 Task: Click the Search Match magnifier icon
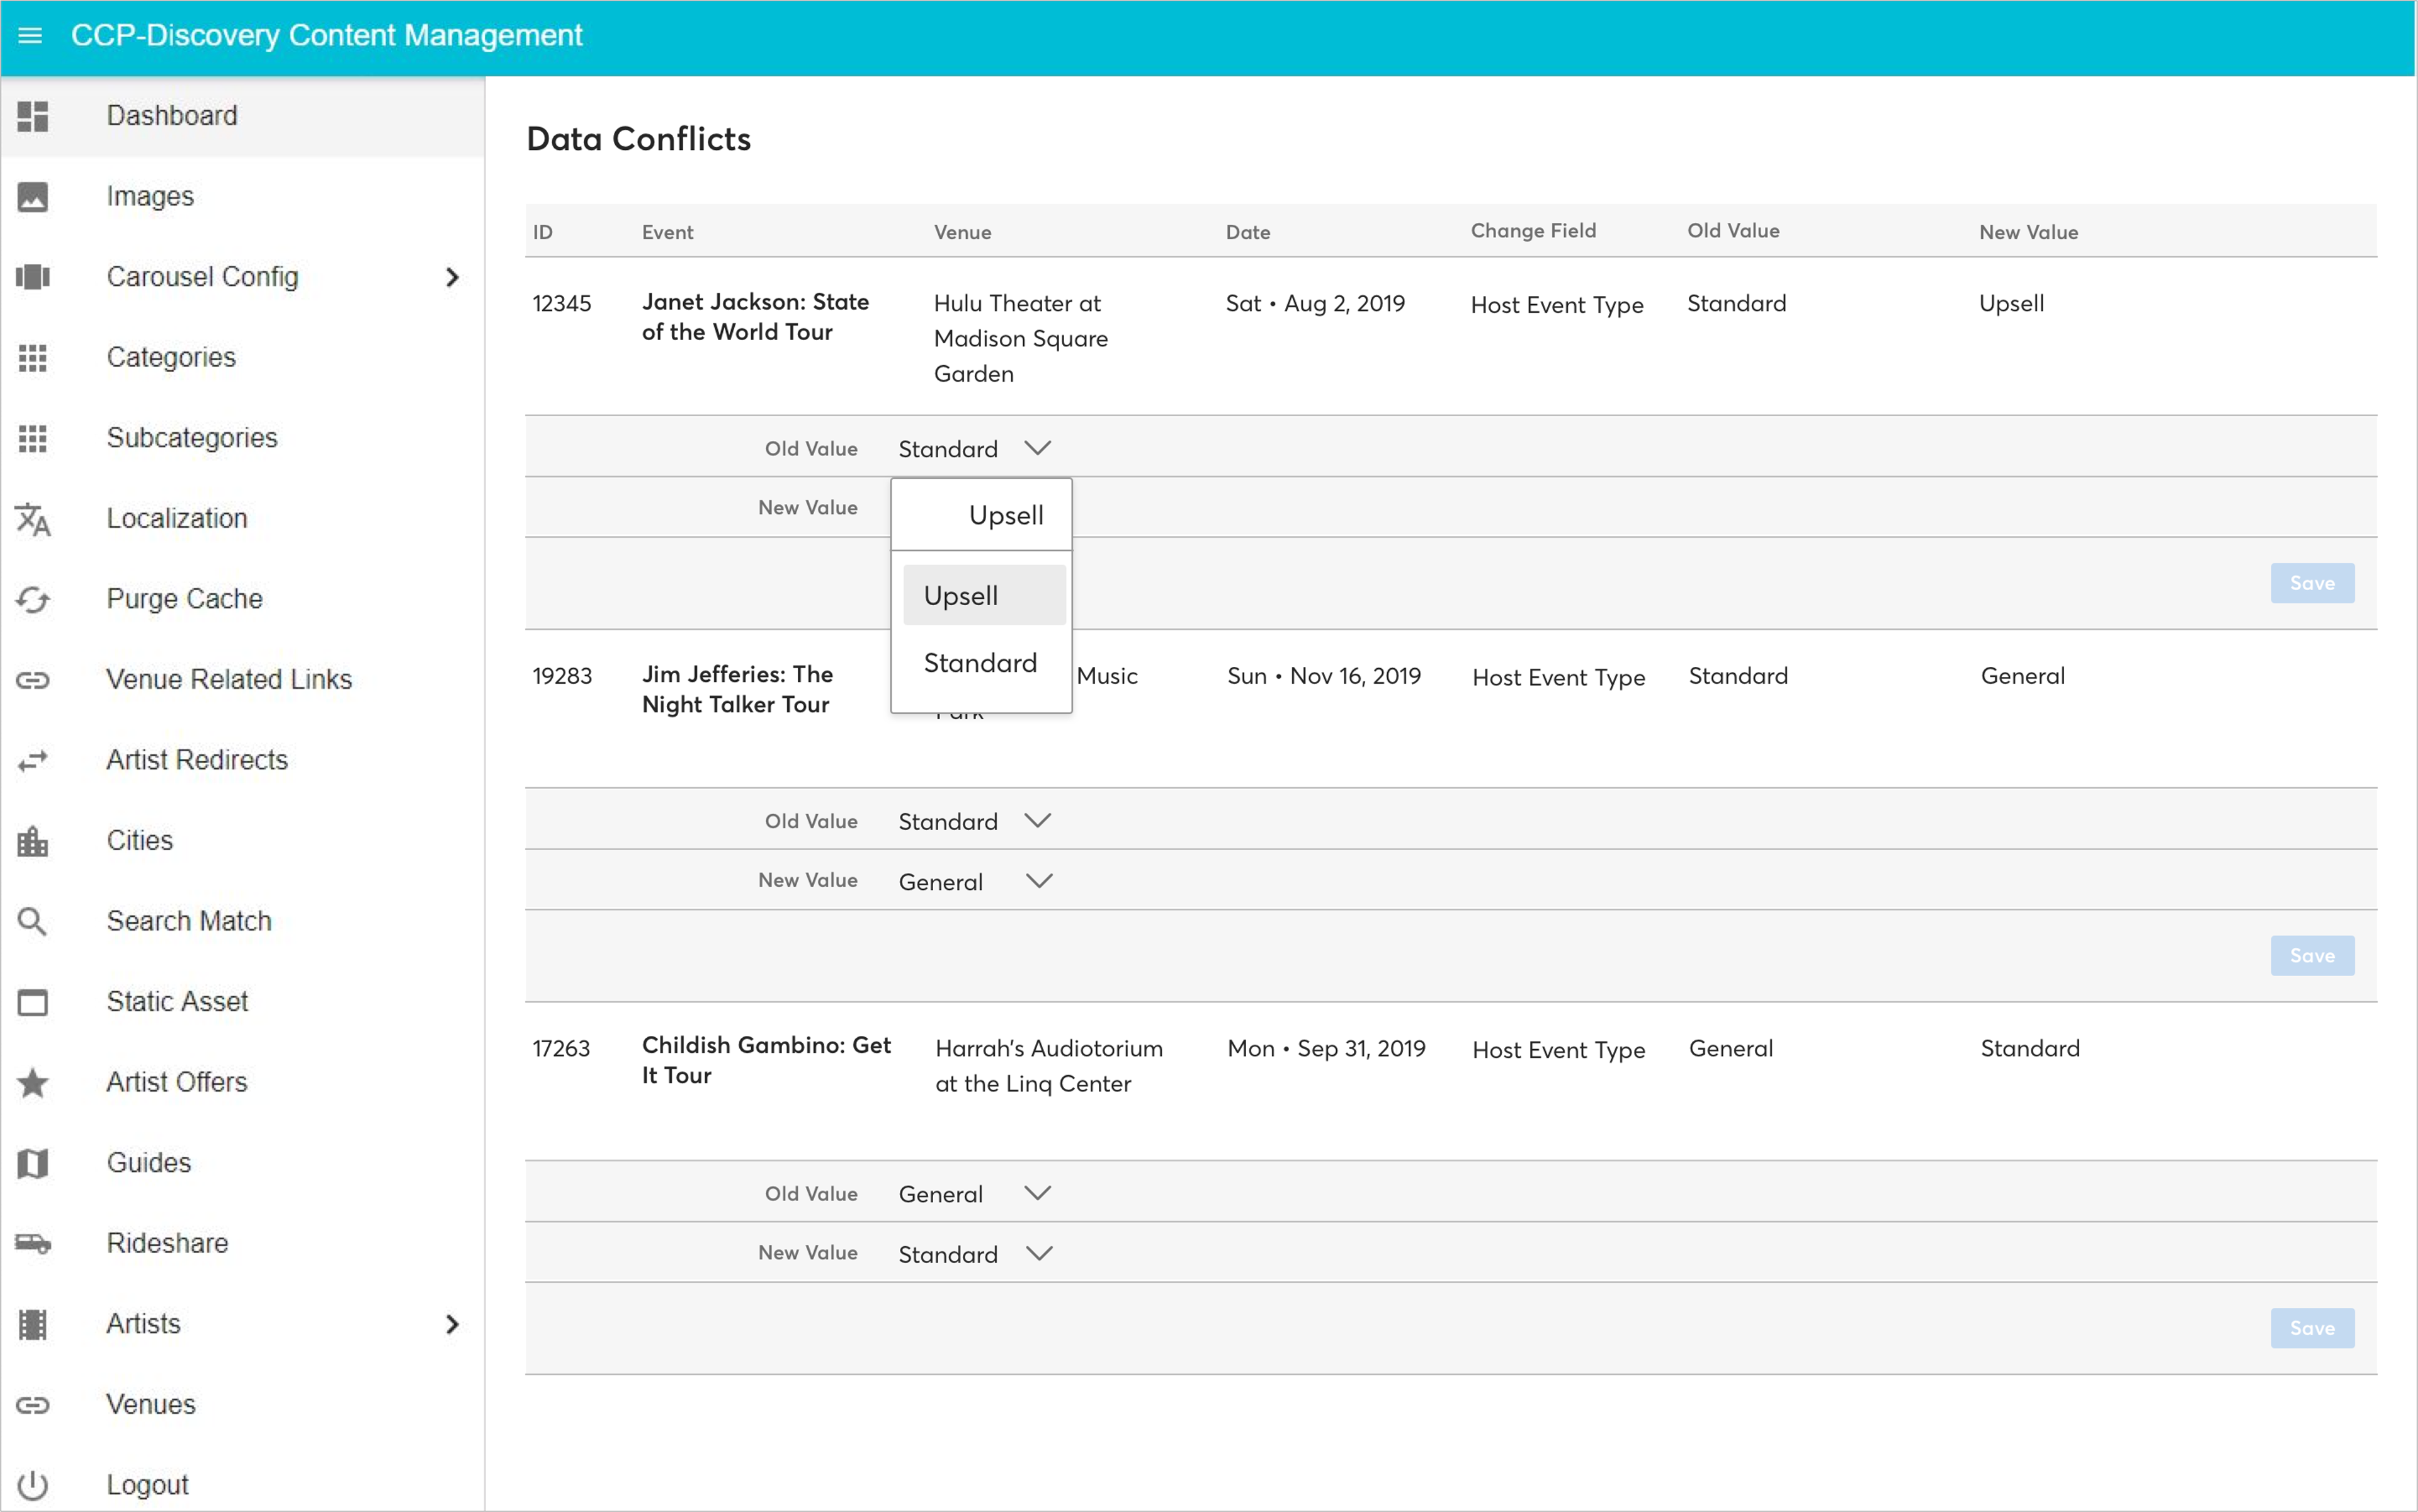33,922
